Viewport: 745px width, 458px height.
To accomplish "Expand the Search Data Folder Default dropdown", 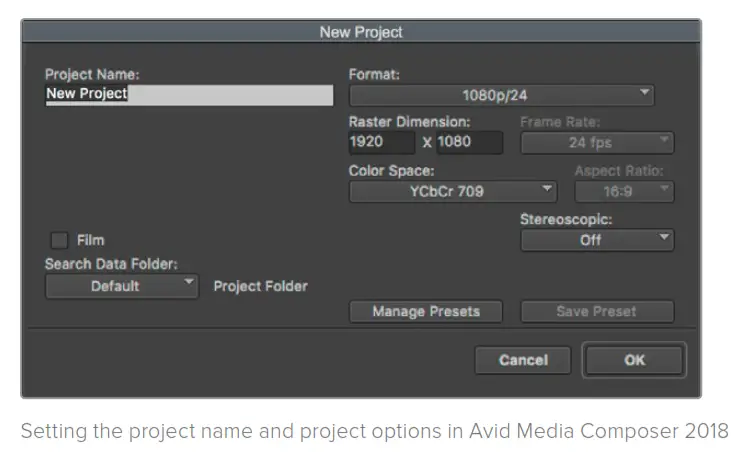I will pos(122,286).
